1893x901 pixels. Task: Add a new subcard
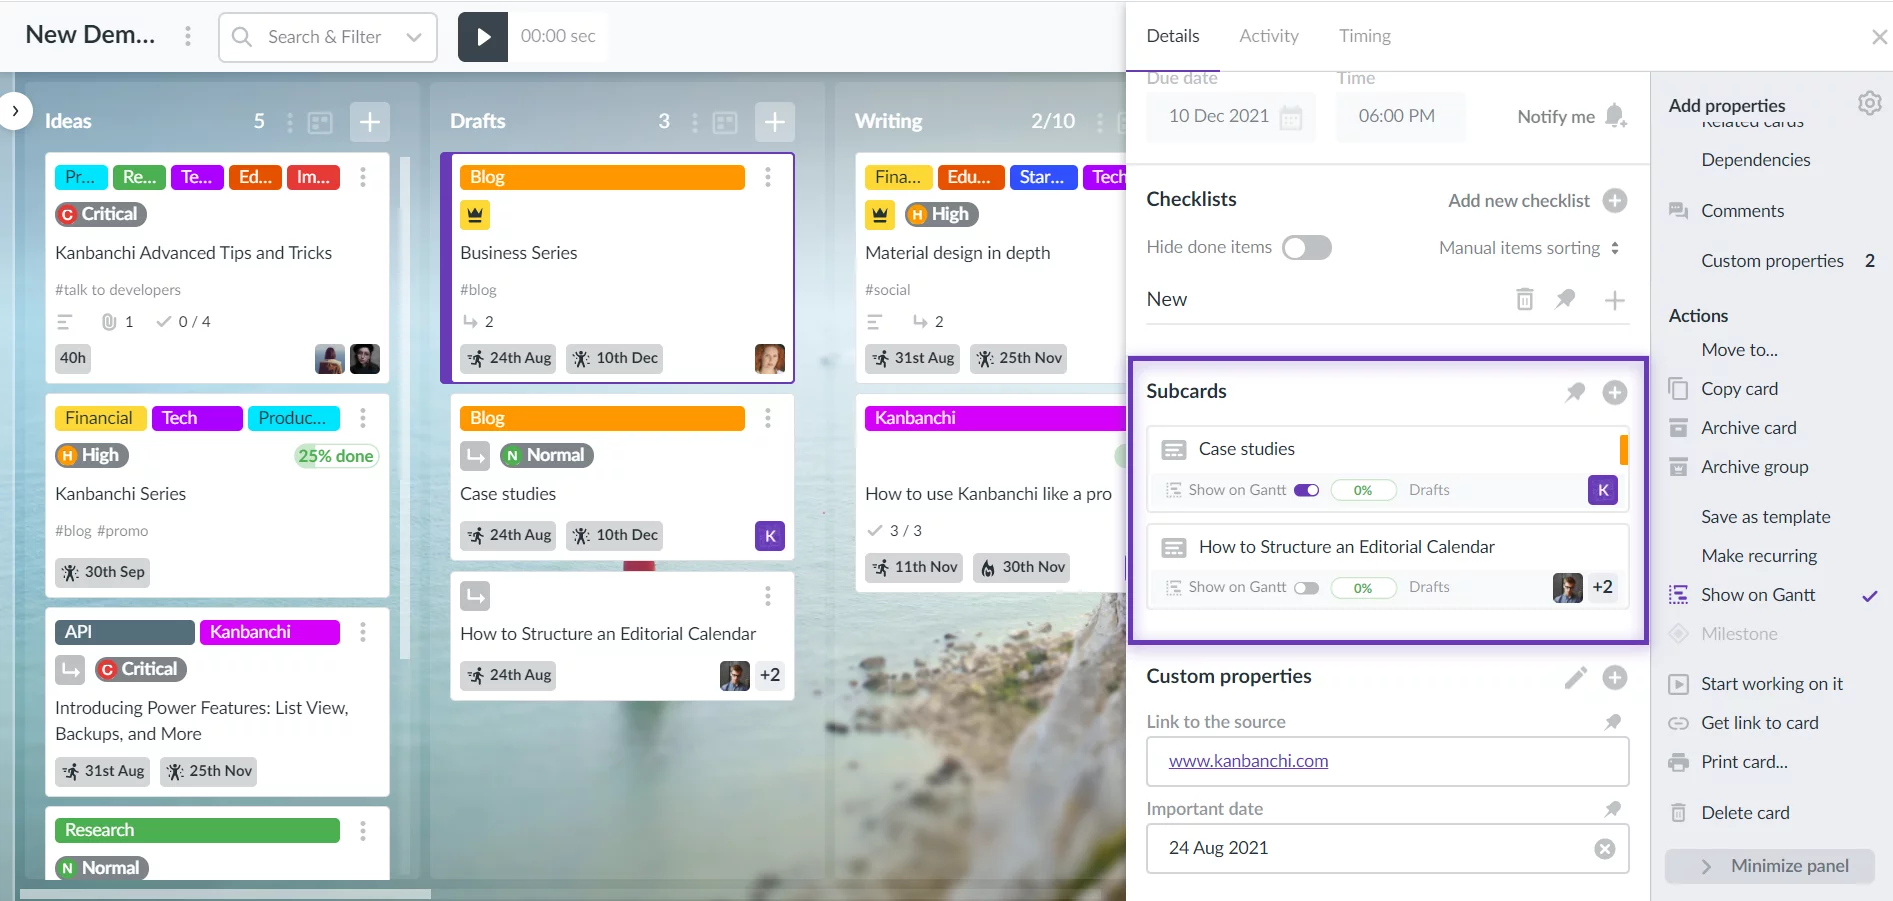coord(1615,392)
